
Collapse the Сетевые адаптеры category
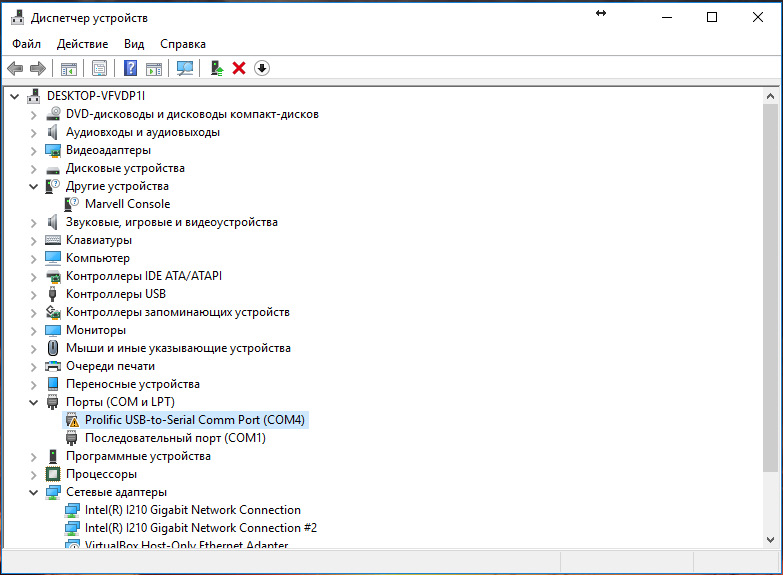(x=33, y=493)
